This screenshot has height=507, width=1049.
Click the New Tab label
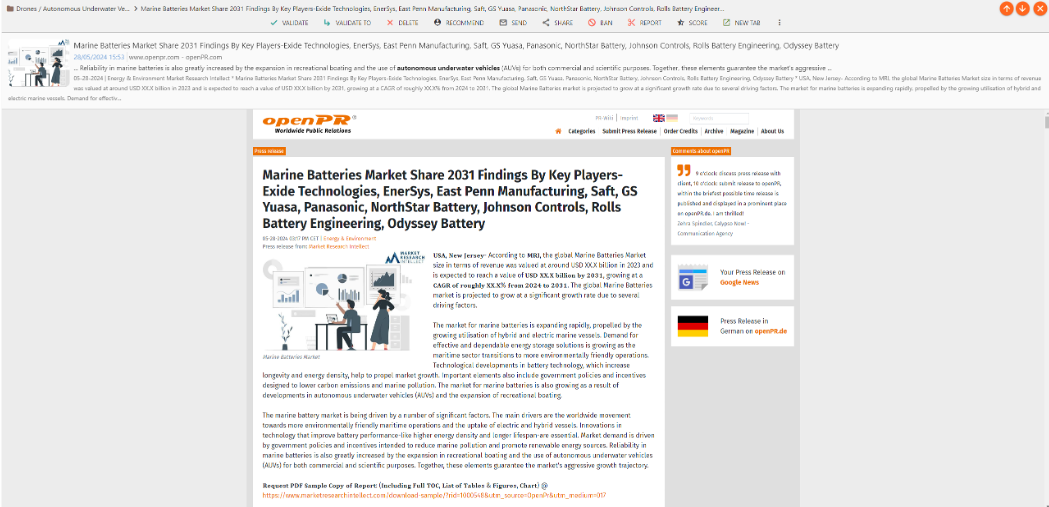click(x=747, y=23)
